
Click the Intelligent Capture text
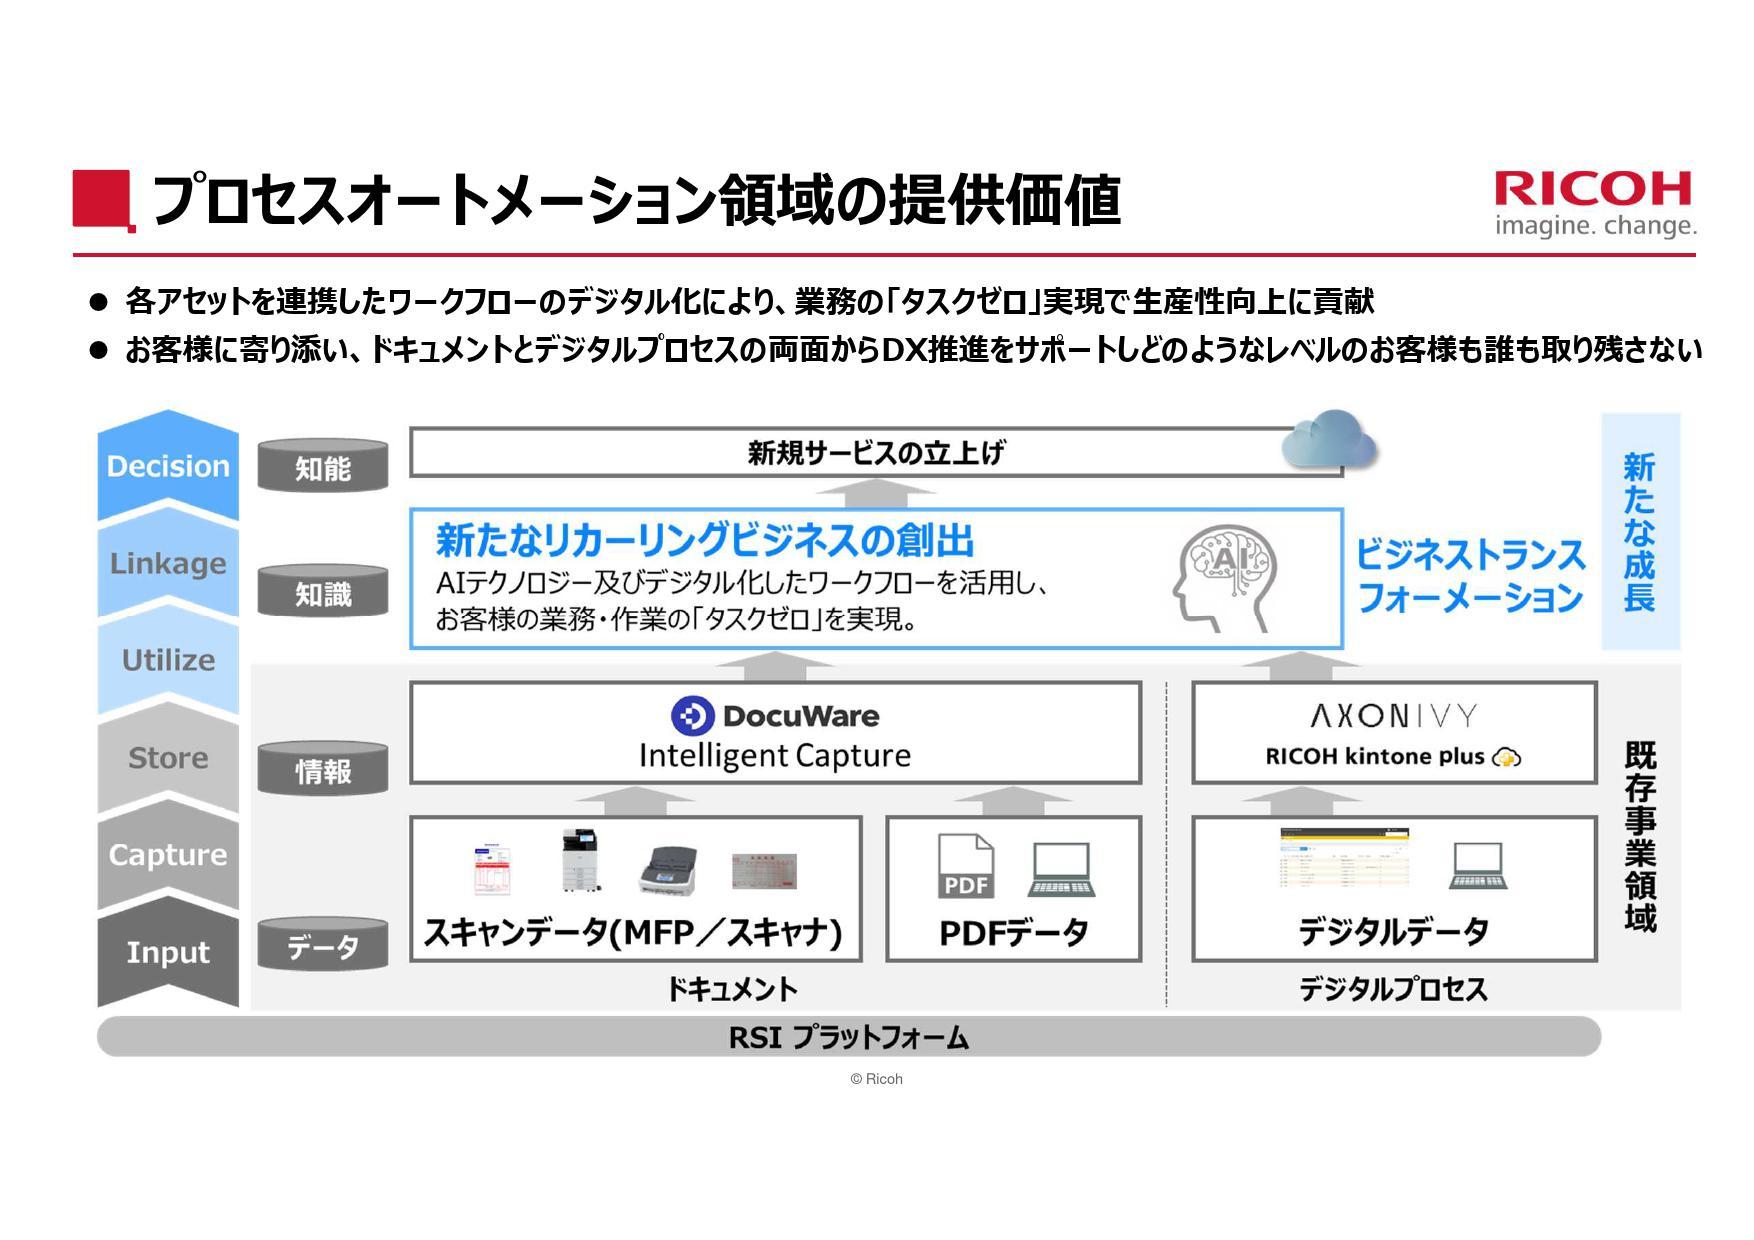(x=775, y=756)
